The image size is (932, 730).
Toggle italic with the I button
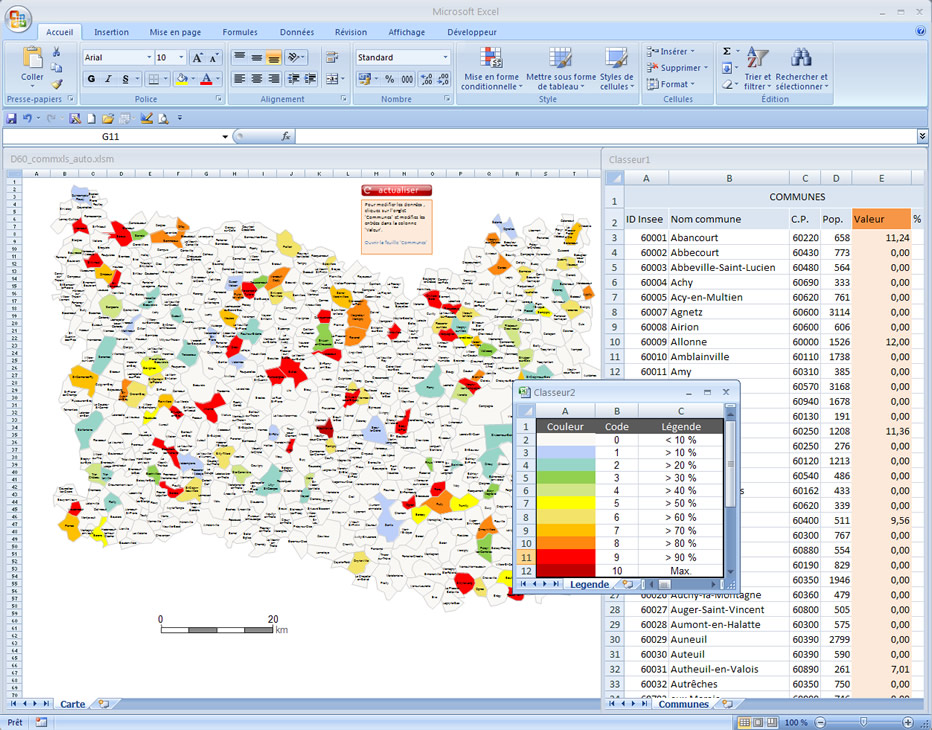108,78
